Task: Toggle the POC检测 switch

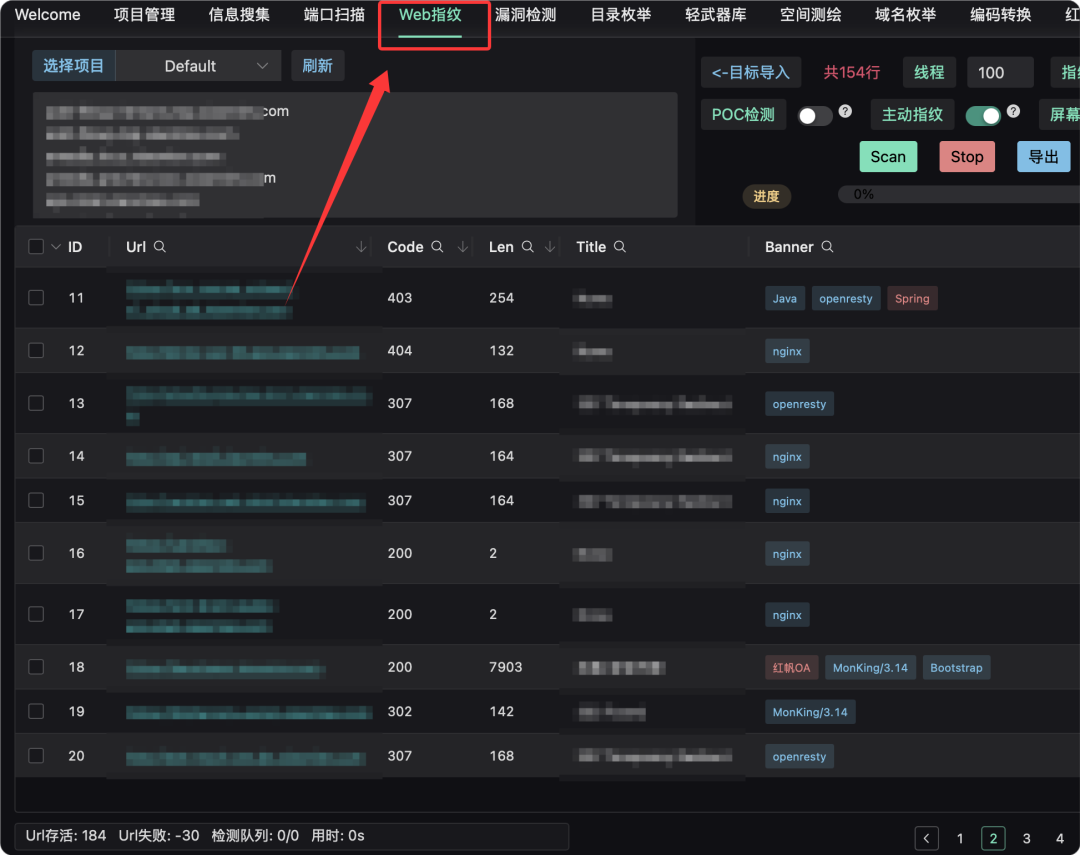Action: click(815, 116)
